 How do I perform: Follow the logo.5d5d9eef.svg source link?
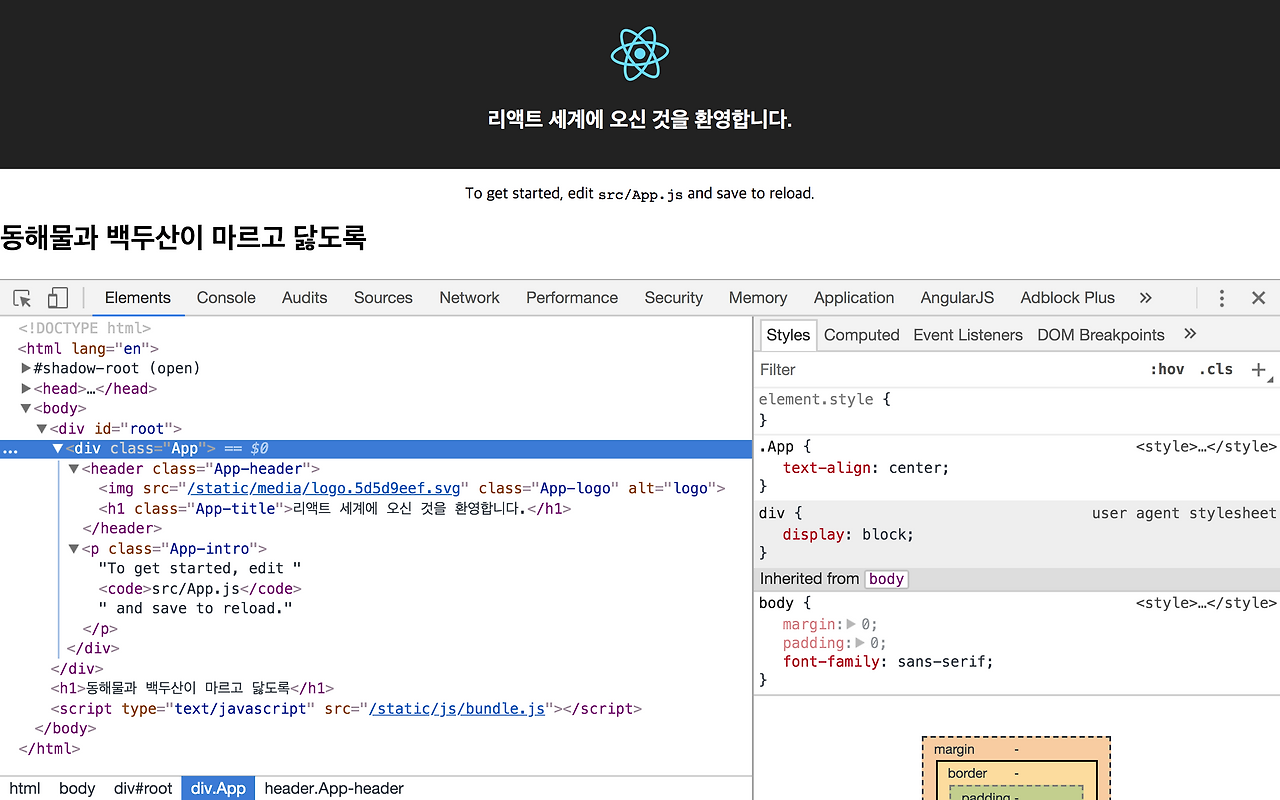click(x=324, y=489)
